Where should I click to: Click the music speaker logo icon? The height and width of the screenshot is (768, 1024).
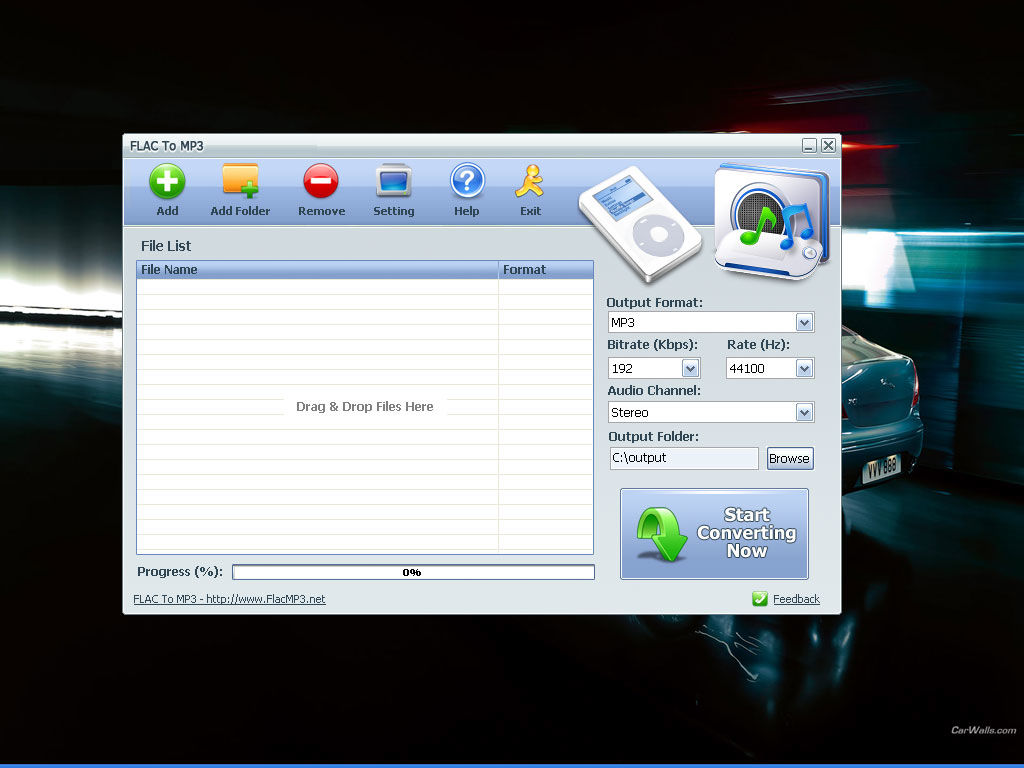(772, 221)
